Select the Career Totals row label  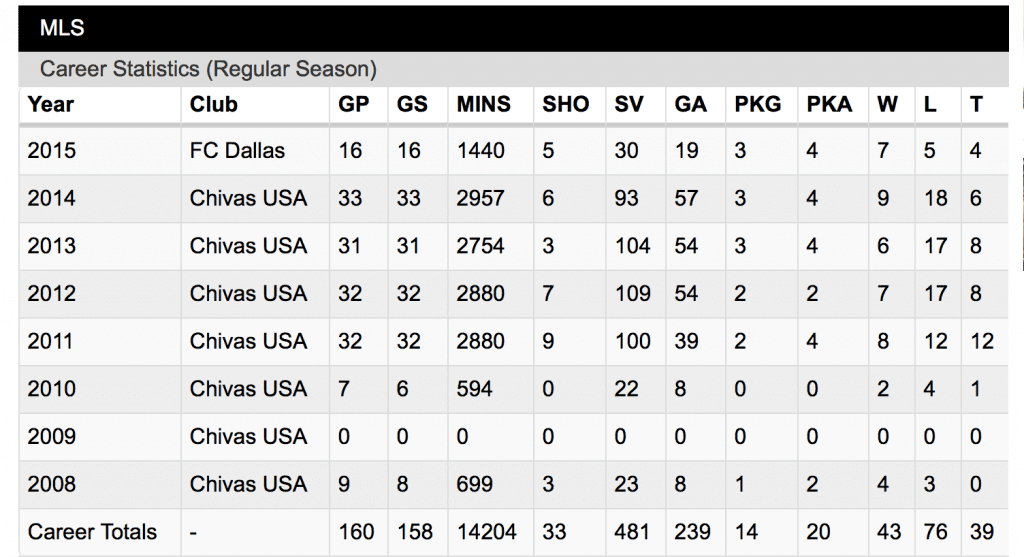92,532
